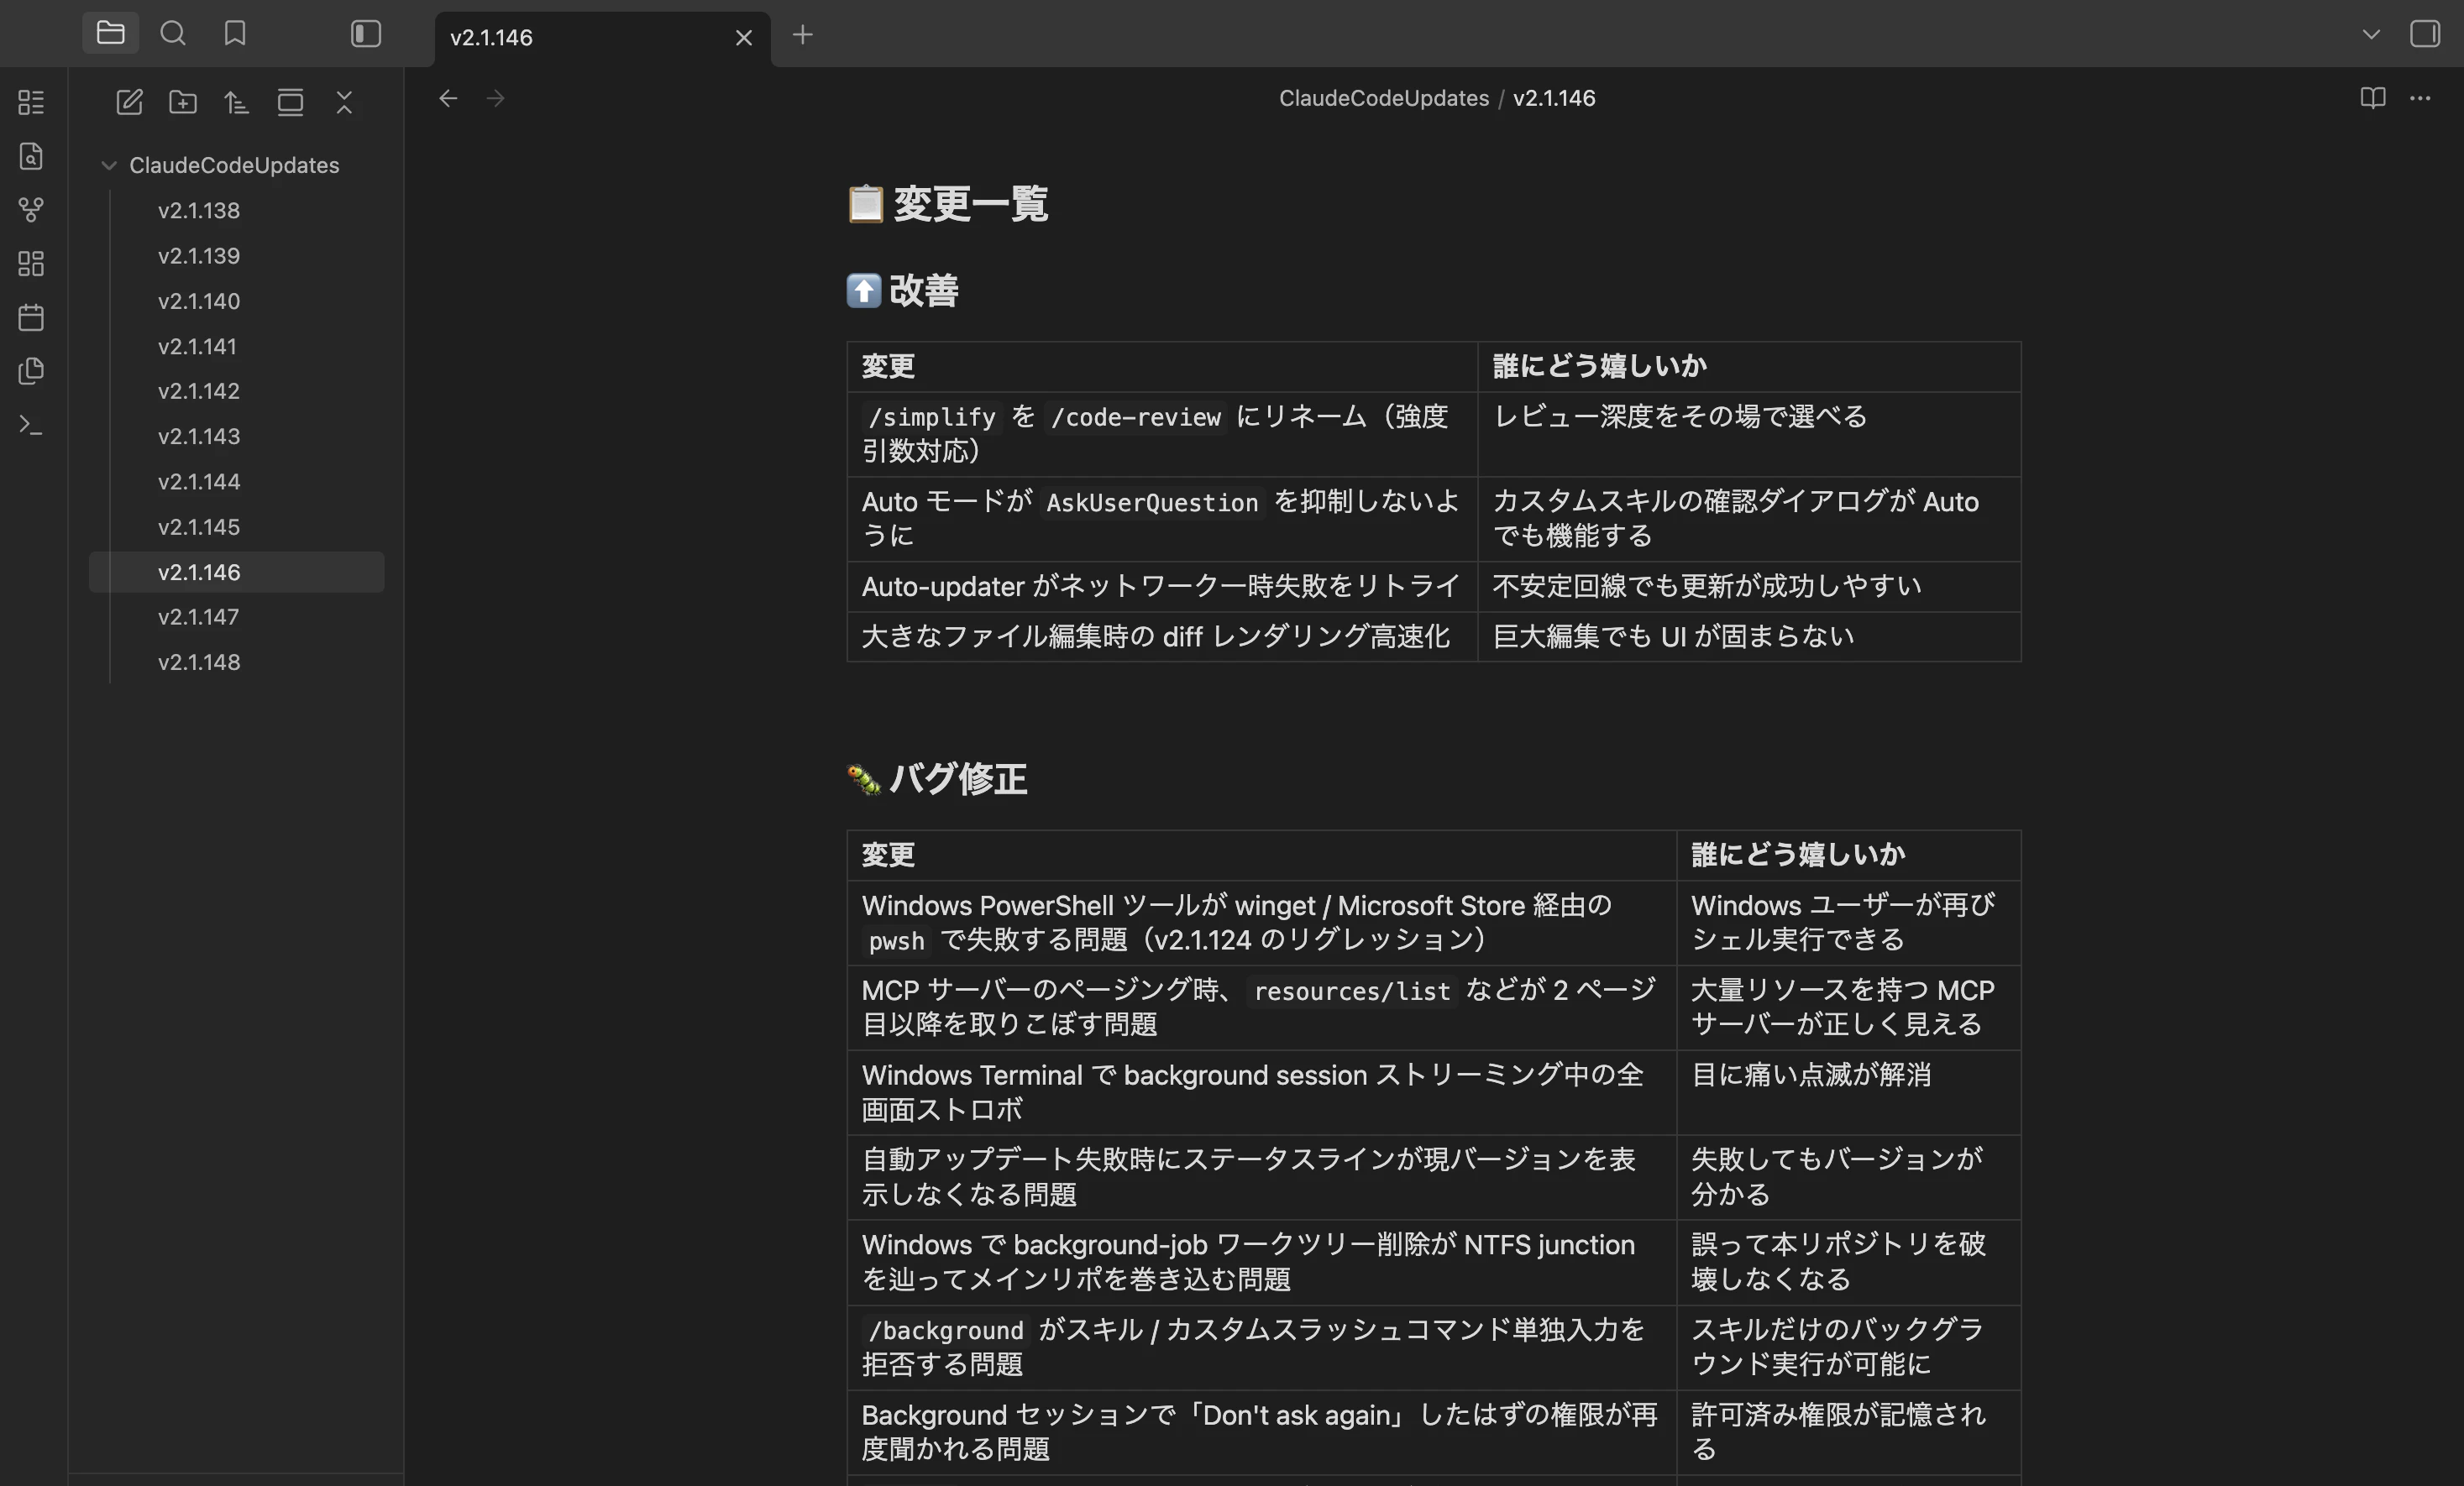
Task: Click cell 失敗してもバージョンが分かる
Action: pyautogui.click(x=1848, y=1177)
